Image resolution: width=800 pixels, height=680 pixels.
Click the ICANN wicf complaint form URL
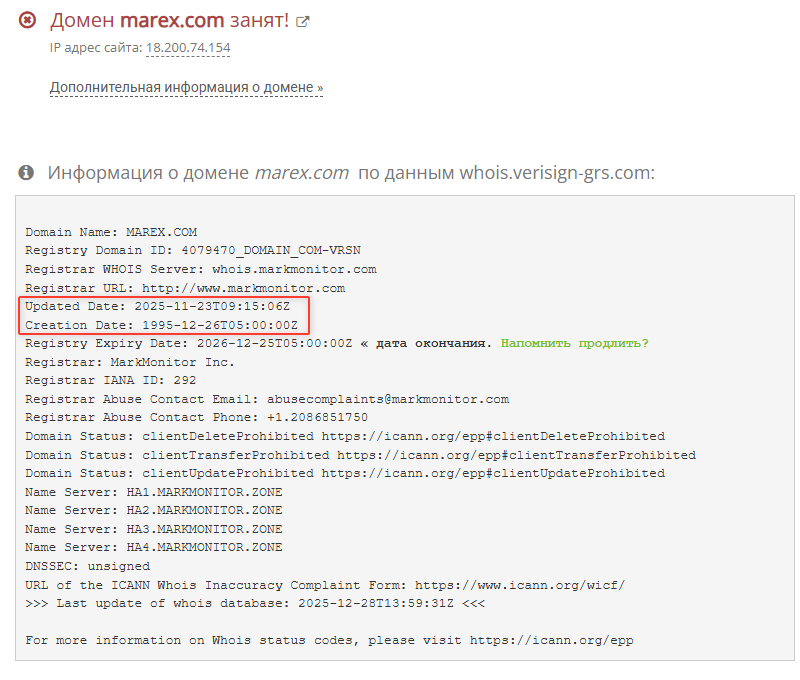[520, 585]
